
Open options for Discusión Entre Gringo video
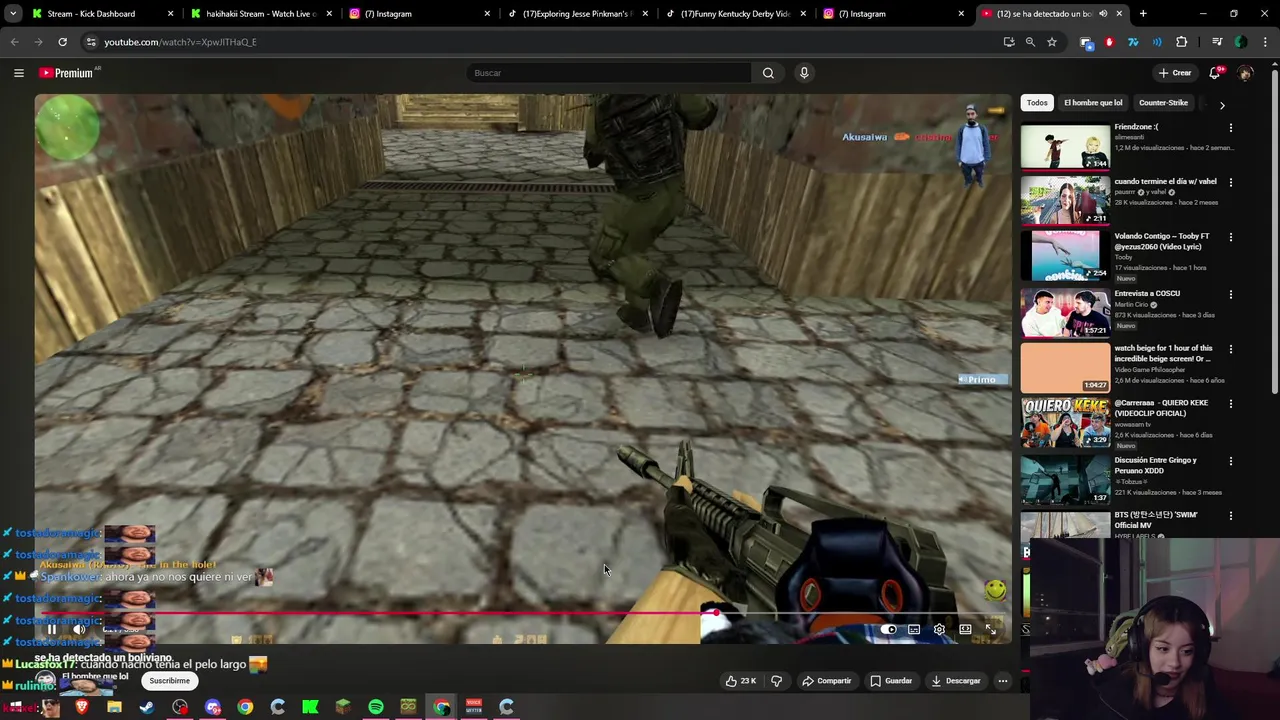tap(1231, 461)
